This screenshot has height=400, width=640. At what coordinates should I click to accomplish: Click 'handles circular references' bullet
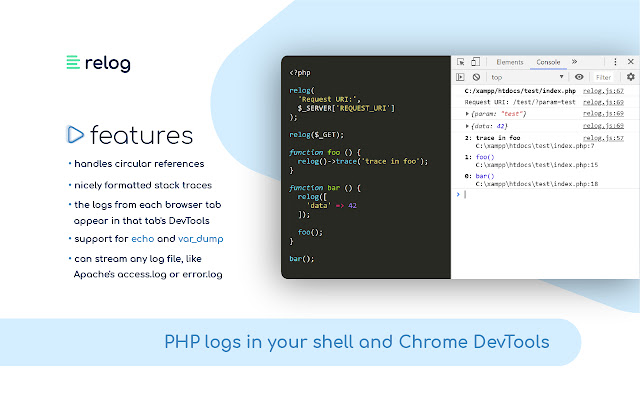click(x=139, y=164)
